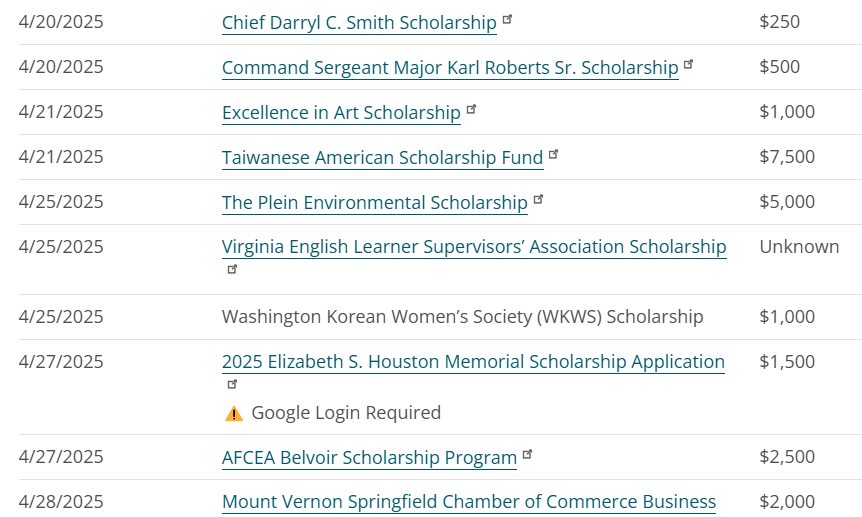Click external link icon after Plein Environmental Scholarship
Screen dimensions: 862x517
(x=538, y=200)
